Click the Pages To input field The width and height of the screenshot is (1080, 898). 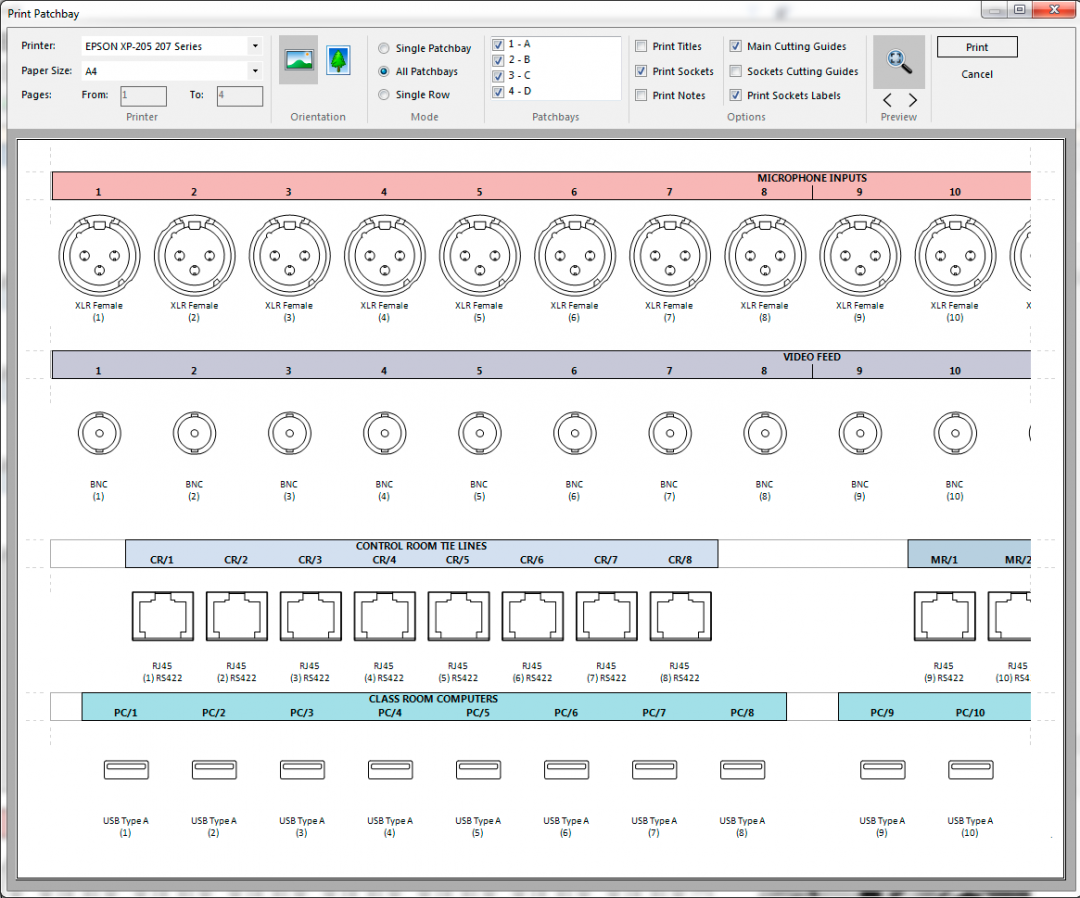point(239,96)
